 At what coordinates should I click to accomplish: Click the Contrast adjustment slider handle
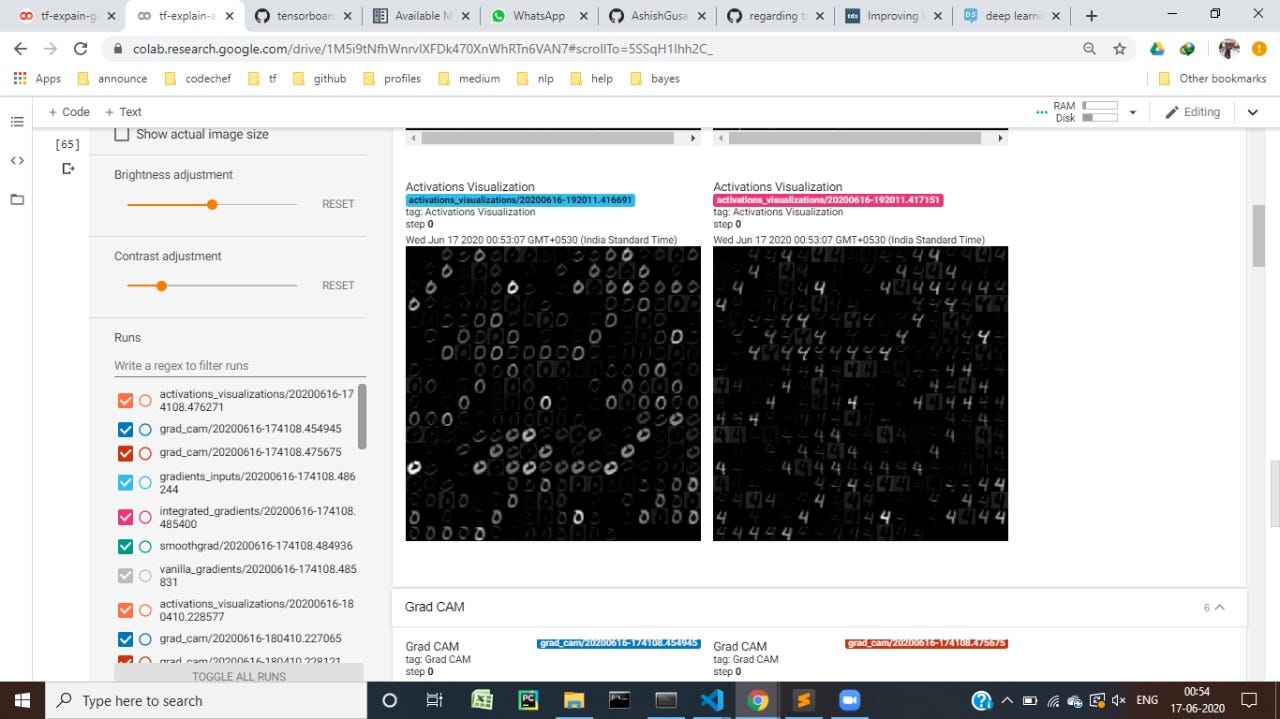tap(161, 285)
